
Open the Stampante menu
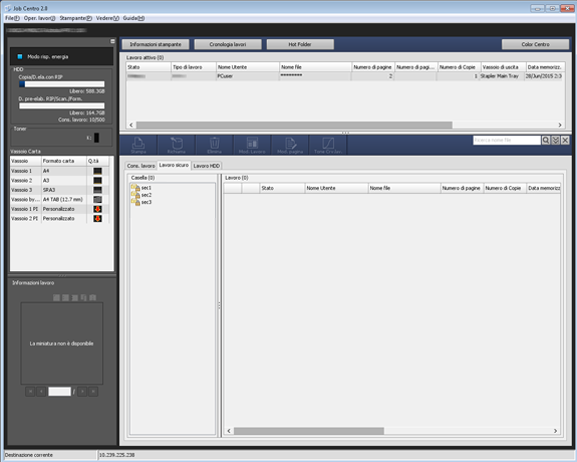point(76,18)
